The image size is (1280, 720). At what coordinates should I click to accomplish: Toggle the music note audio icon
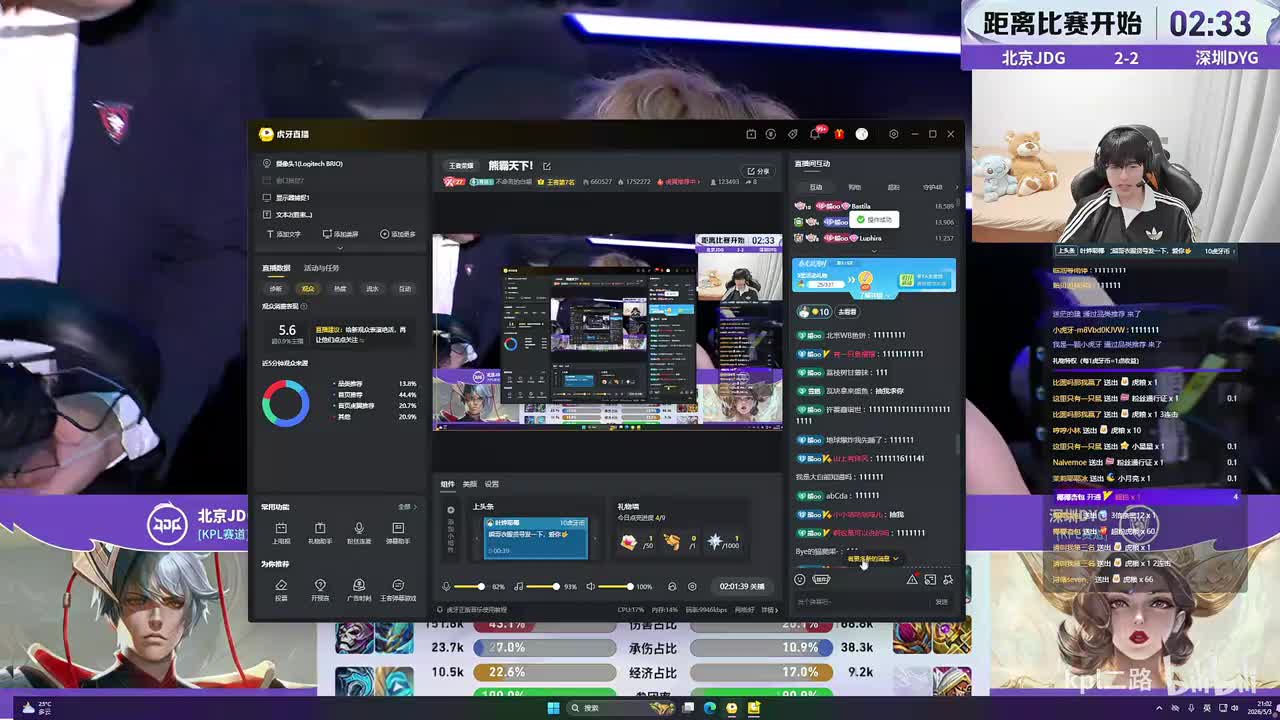point(518,586)
